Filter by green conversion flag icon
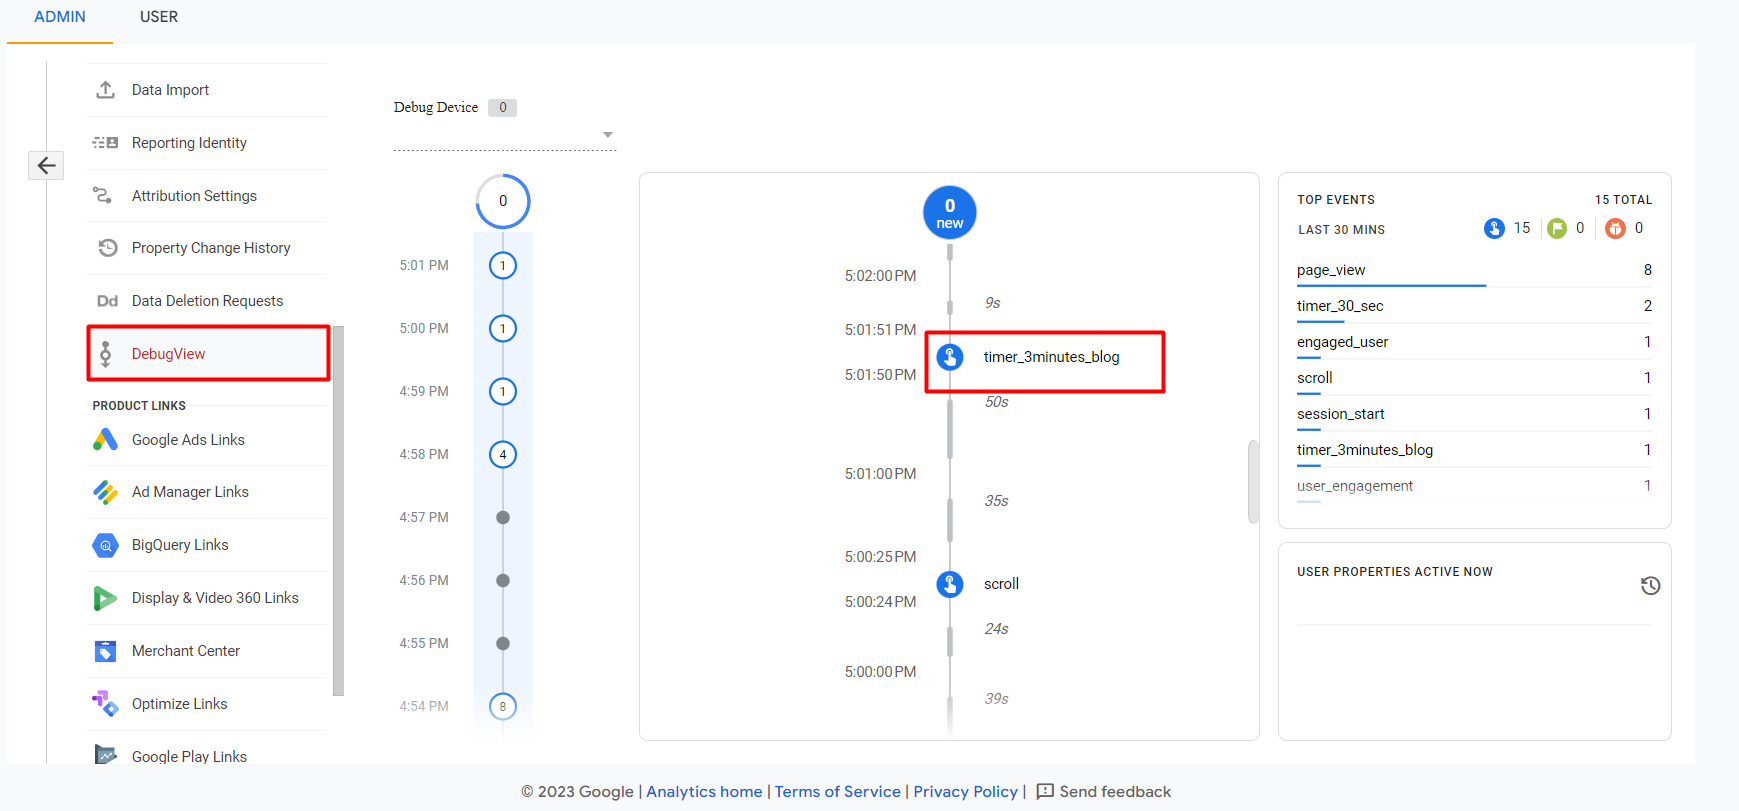This screenshot has height=811, width=1739. click(x=1557, y=229)
